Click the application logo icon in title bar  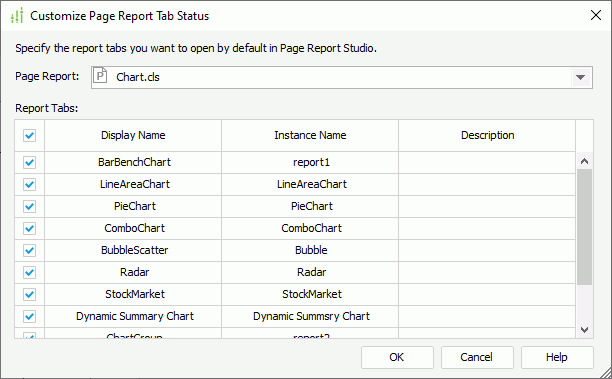tap(17, 16)
